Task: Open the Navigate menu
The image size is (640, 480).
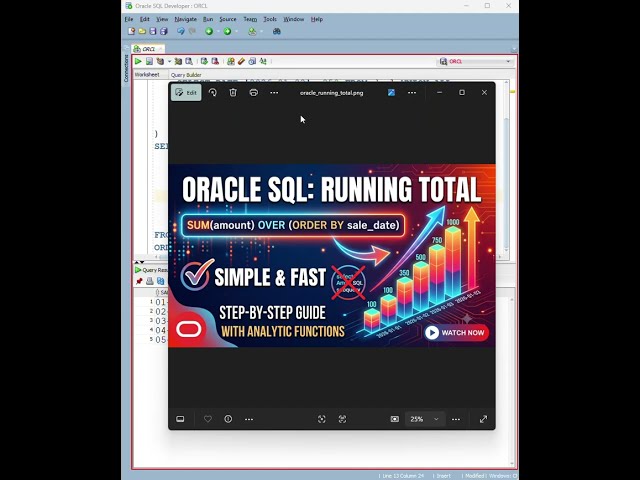Action: tap(186, 19)
